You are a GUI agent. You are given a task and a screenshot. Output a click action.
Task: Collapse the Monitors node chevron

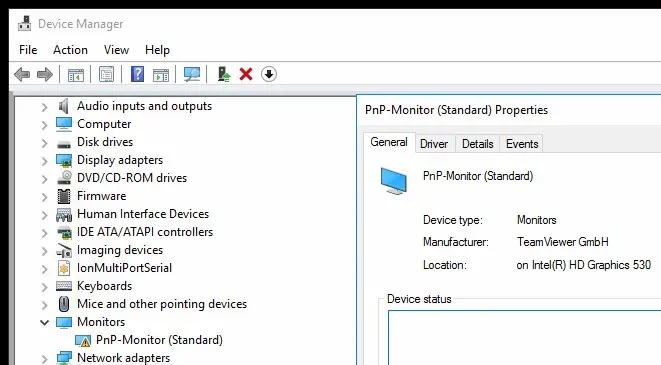point(44,323)
